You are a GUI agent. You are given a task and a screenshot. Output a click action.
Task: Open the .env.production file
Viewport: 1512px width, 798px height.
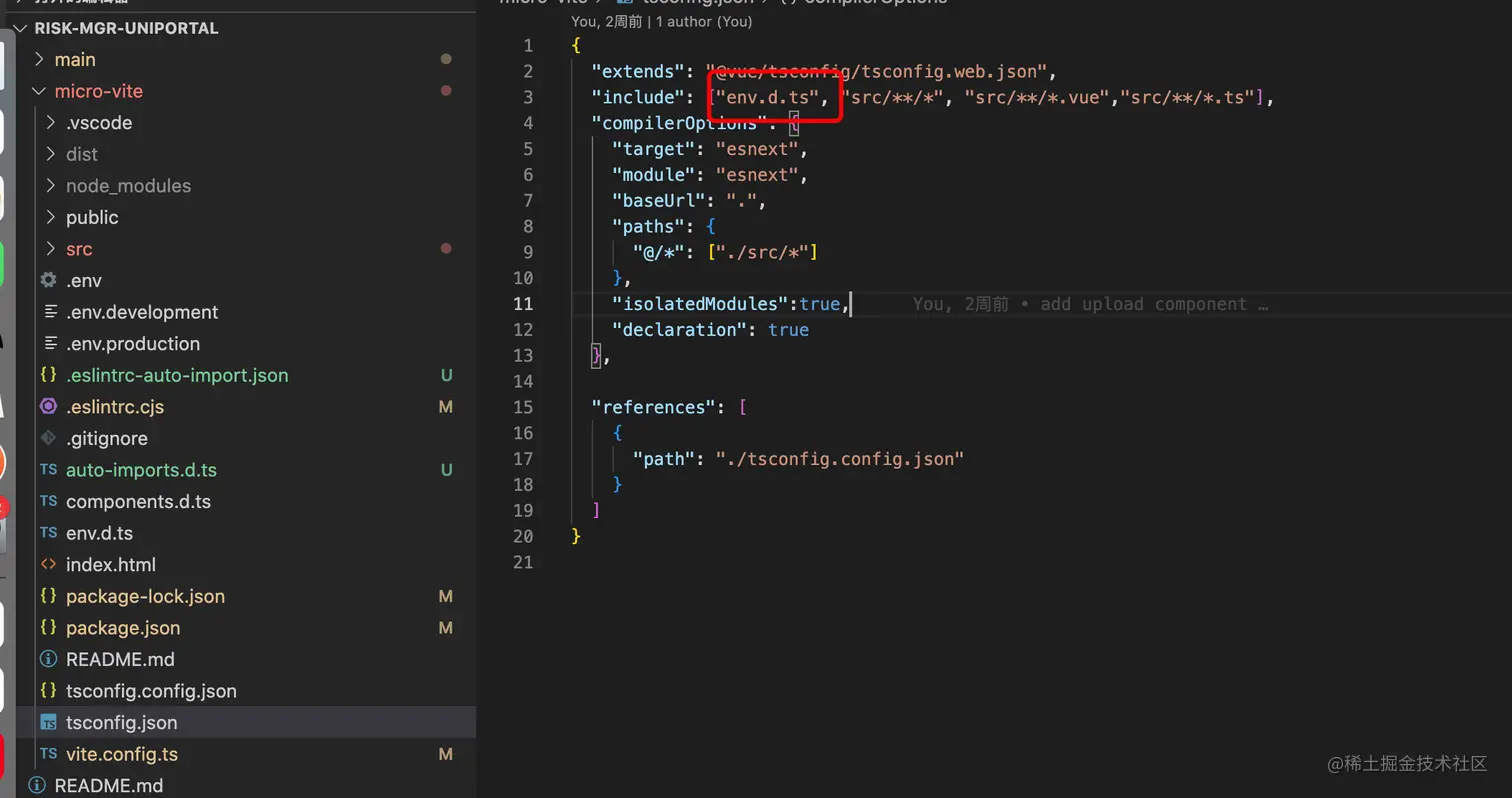coord(133,344)
